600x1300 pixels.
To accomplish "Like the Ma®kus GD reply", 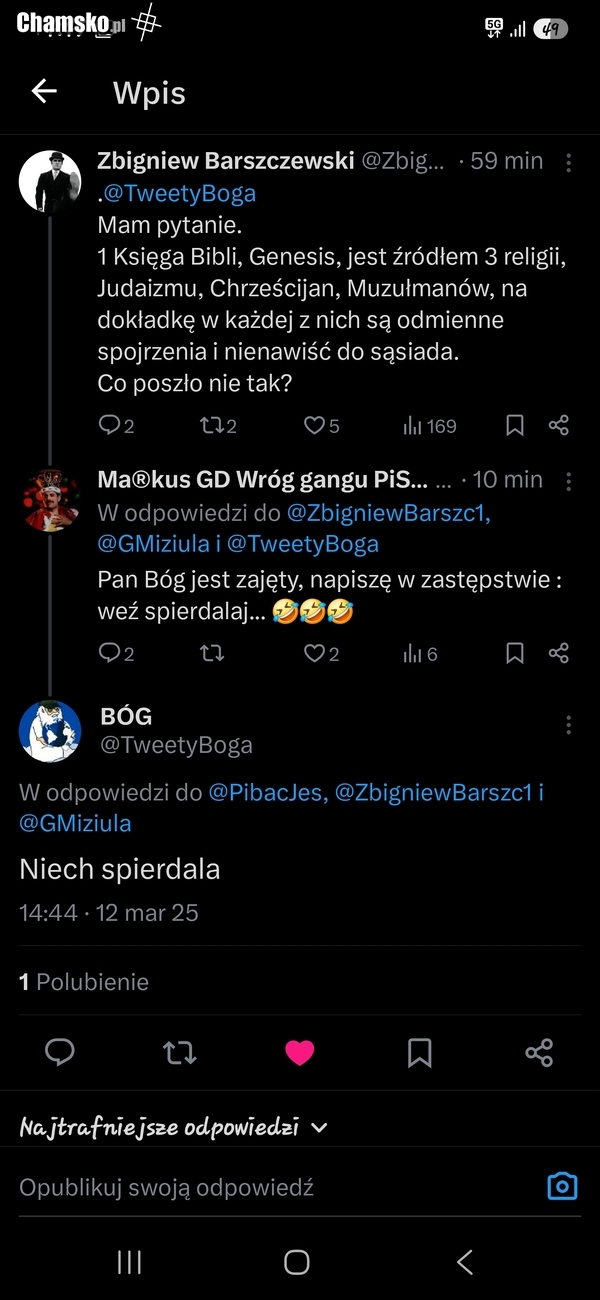I will [x=314, y=653].
